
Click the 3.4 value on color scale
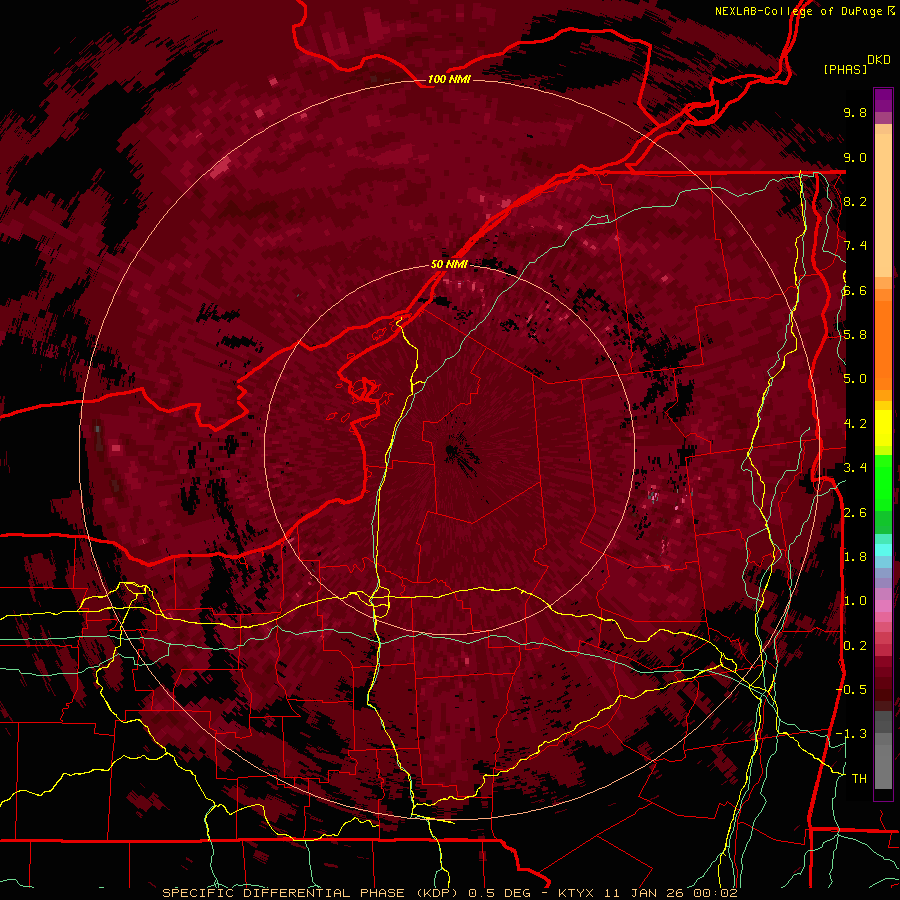(x=855, y=468)
